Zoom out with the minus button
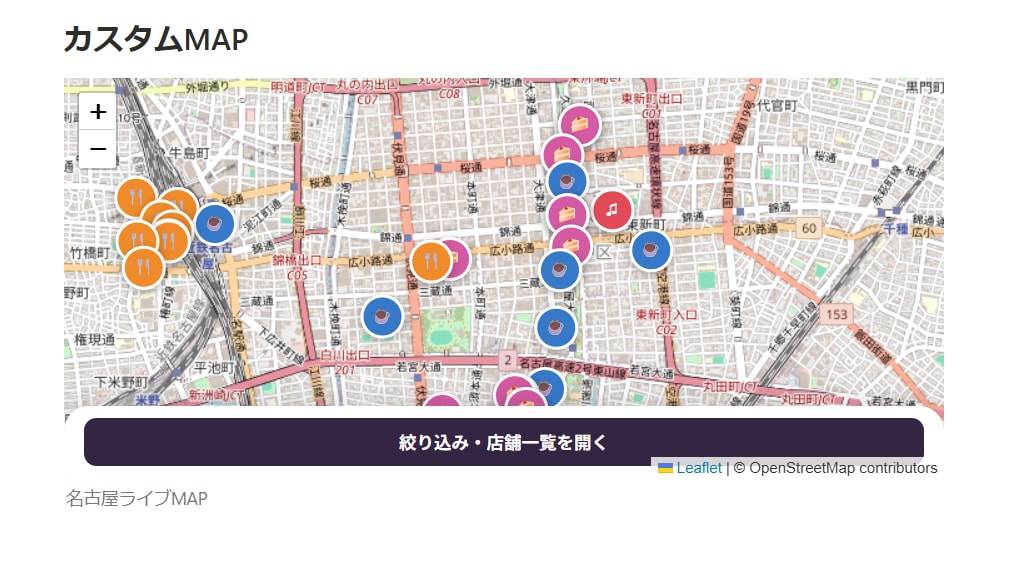The width and height of the screenshot is (1023, 563). click(x=98, y=149)
